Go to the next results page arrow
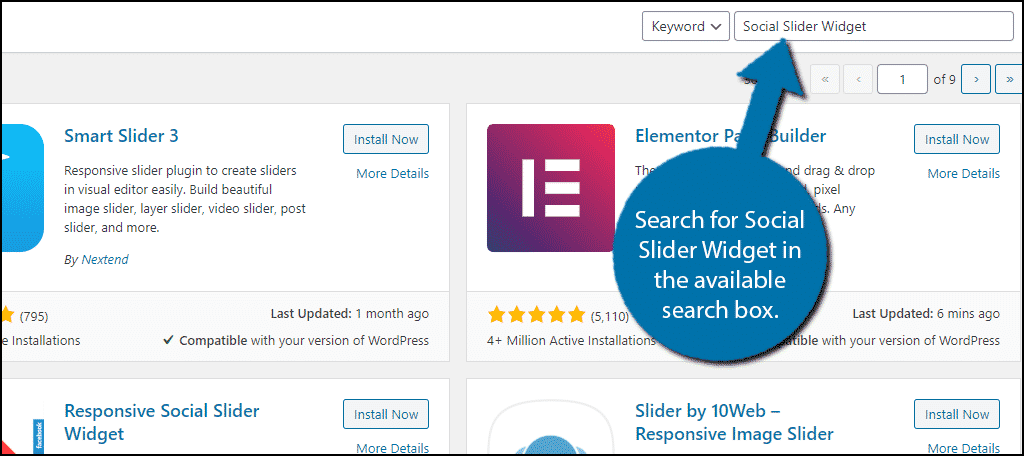The image size is (1024, 456). coord(976,78)
